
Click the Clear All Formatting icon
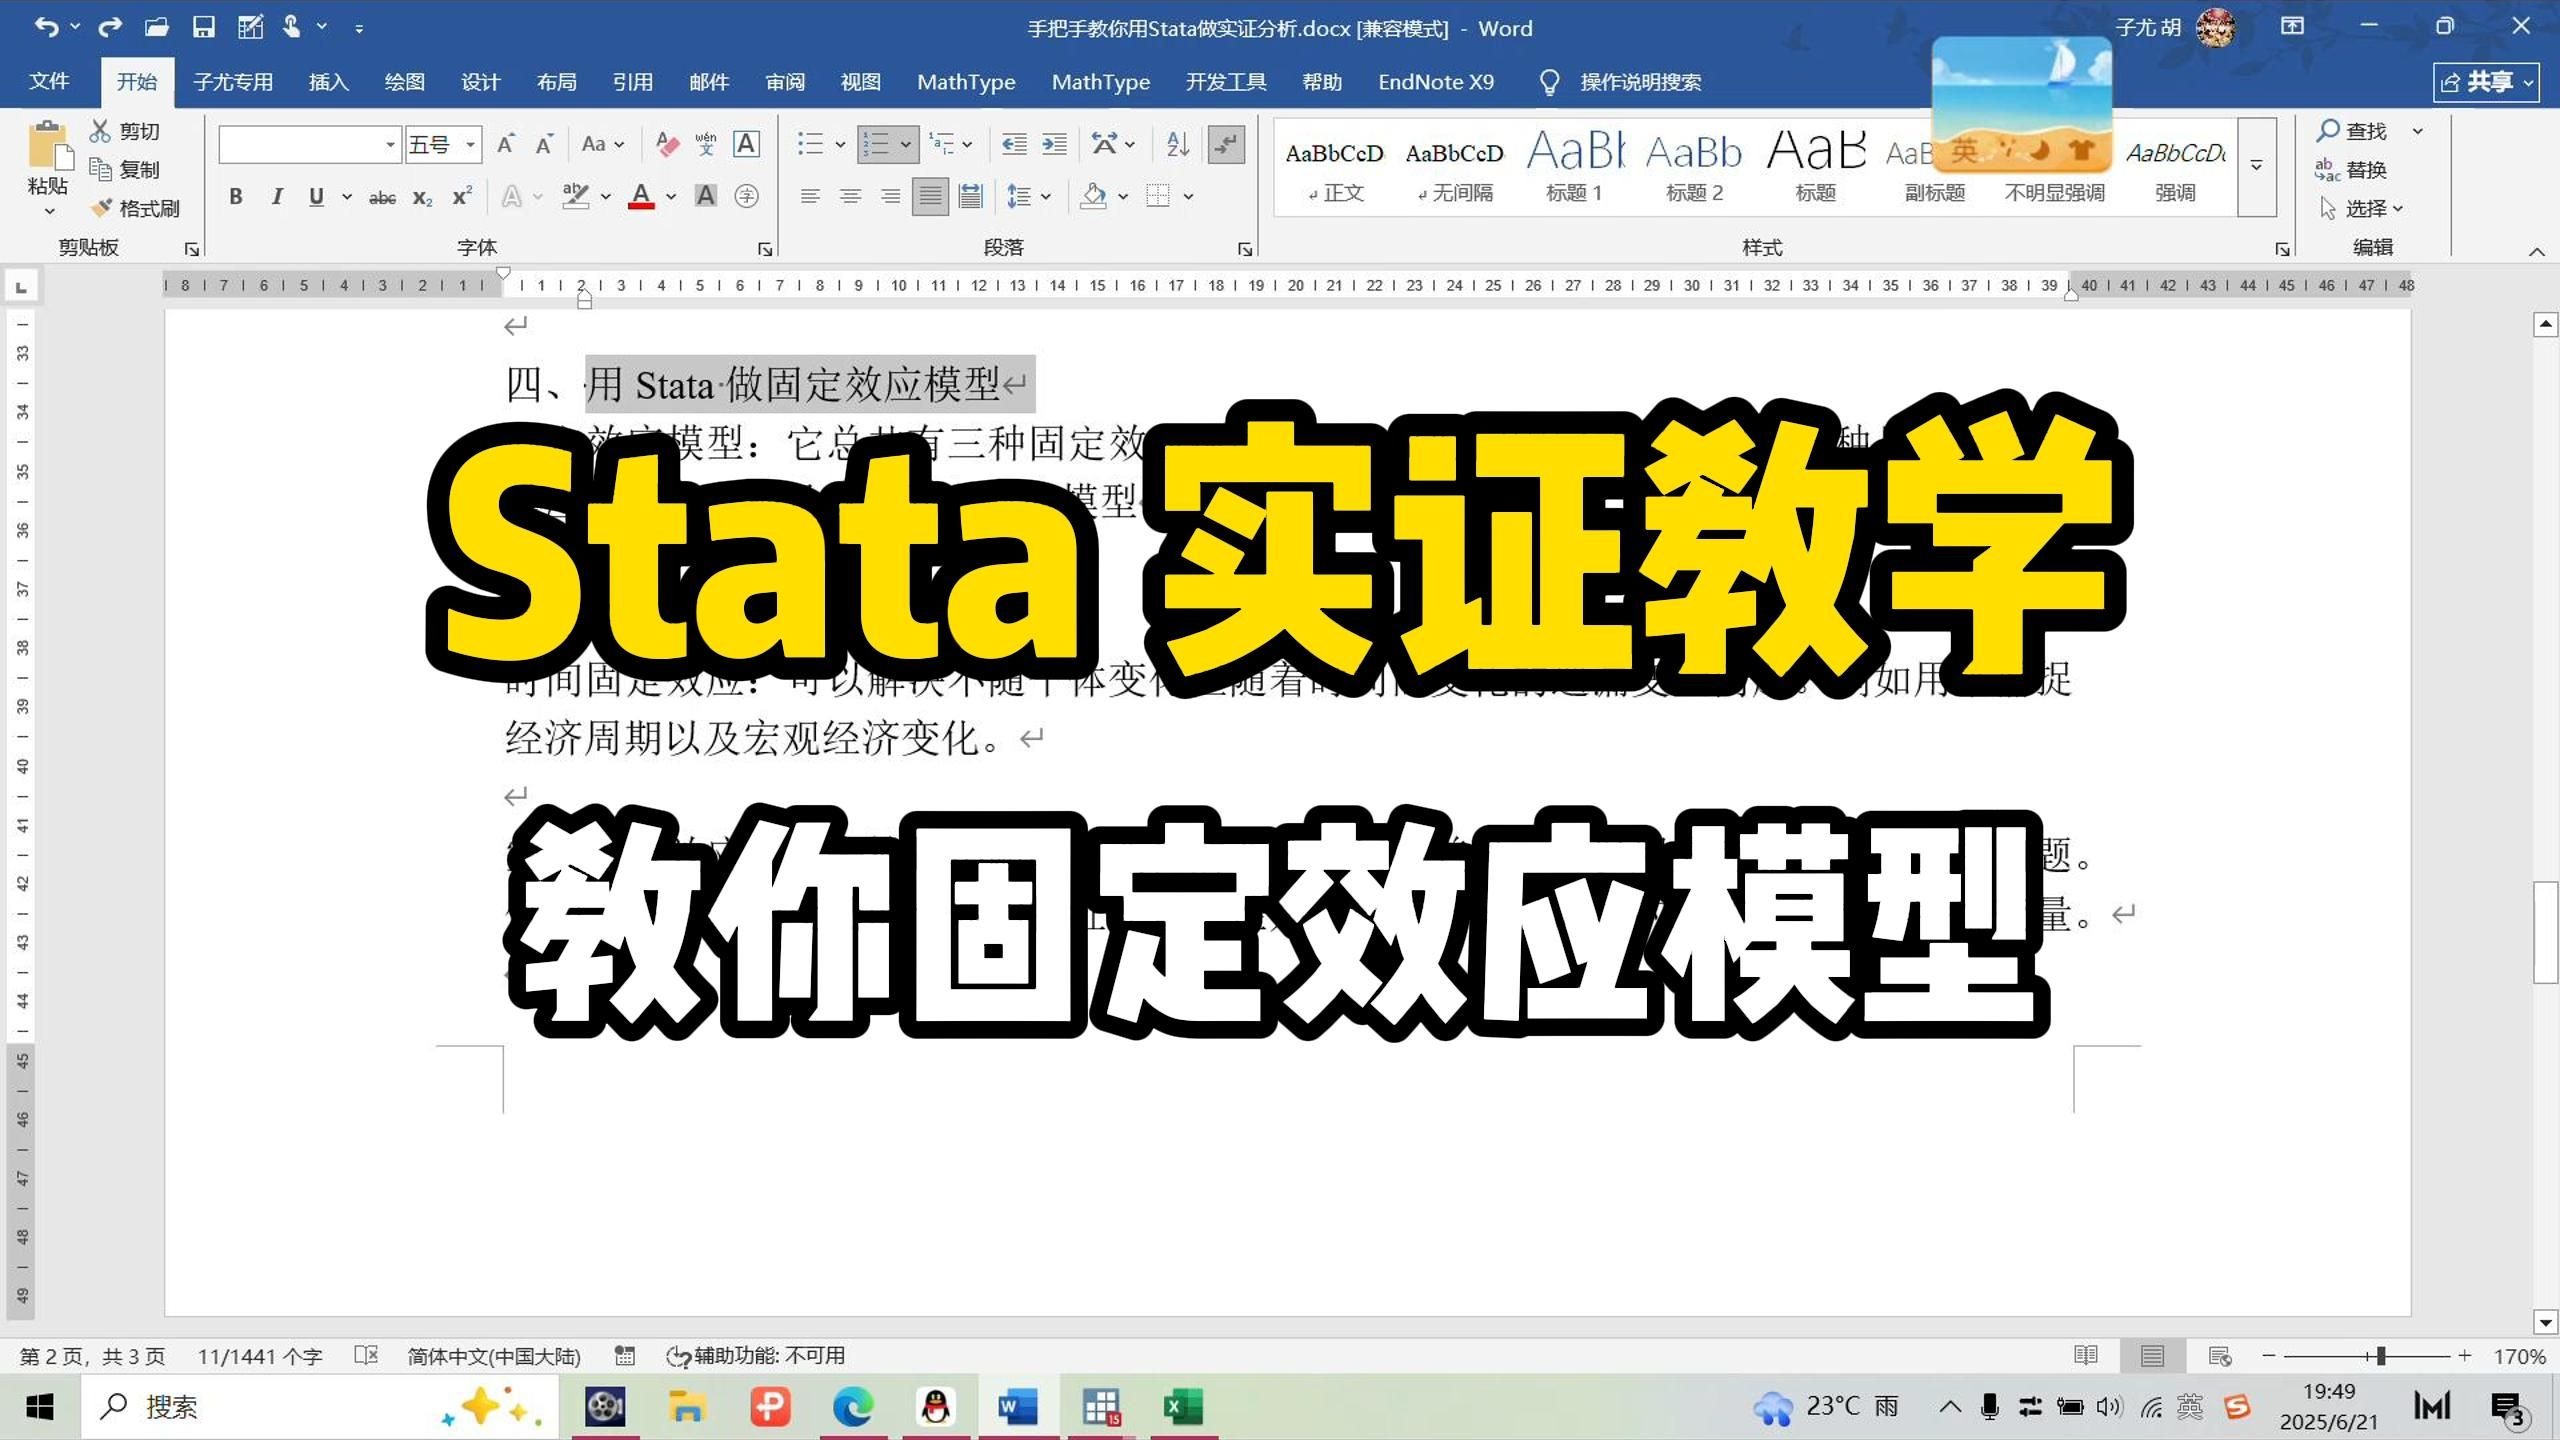pos(667,144)
